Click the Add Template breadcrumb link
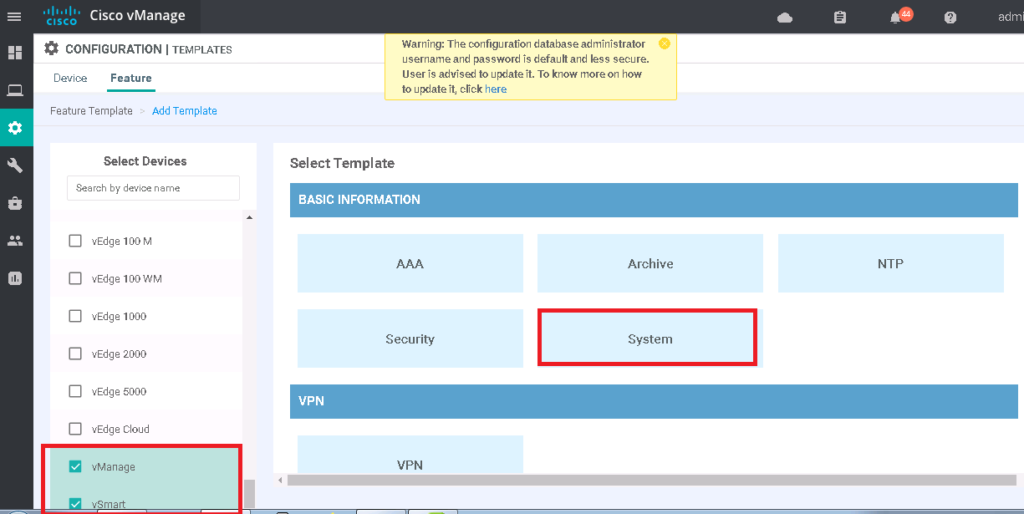 click(184, 111)
